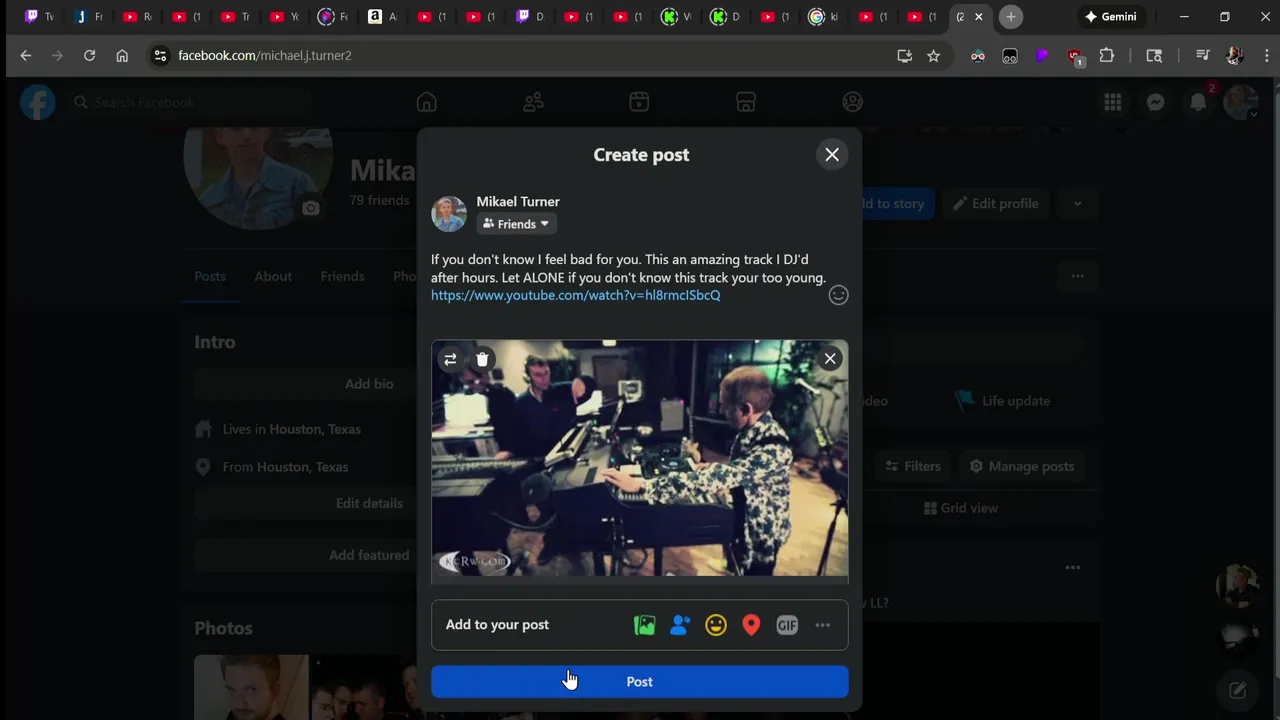Click Mikael Turner avatar in dialog
The width and height of the screenshot is (1280, 720).
[449, 214]
